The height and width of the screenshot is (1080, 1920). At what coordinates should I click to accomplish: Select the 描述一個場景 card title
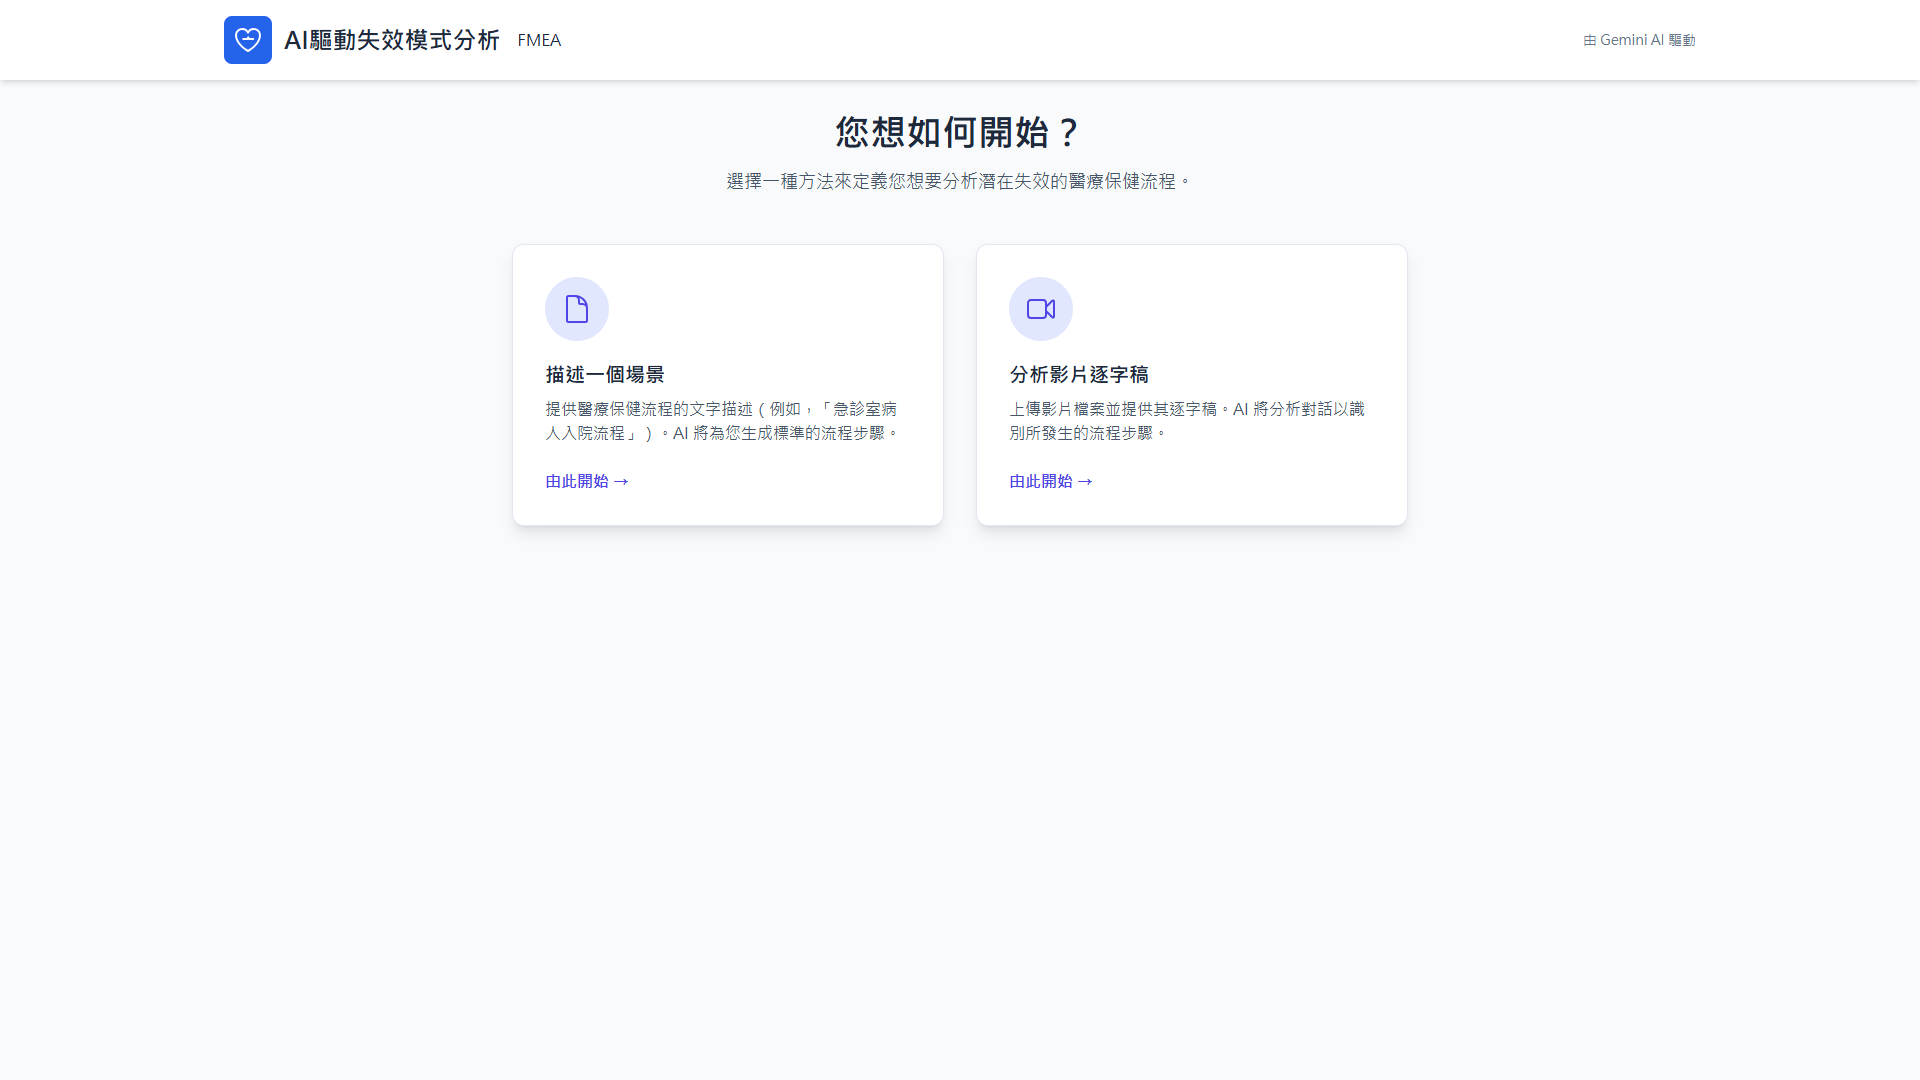tap(605, 375)
